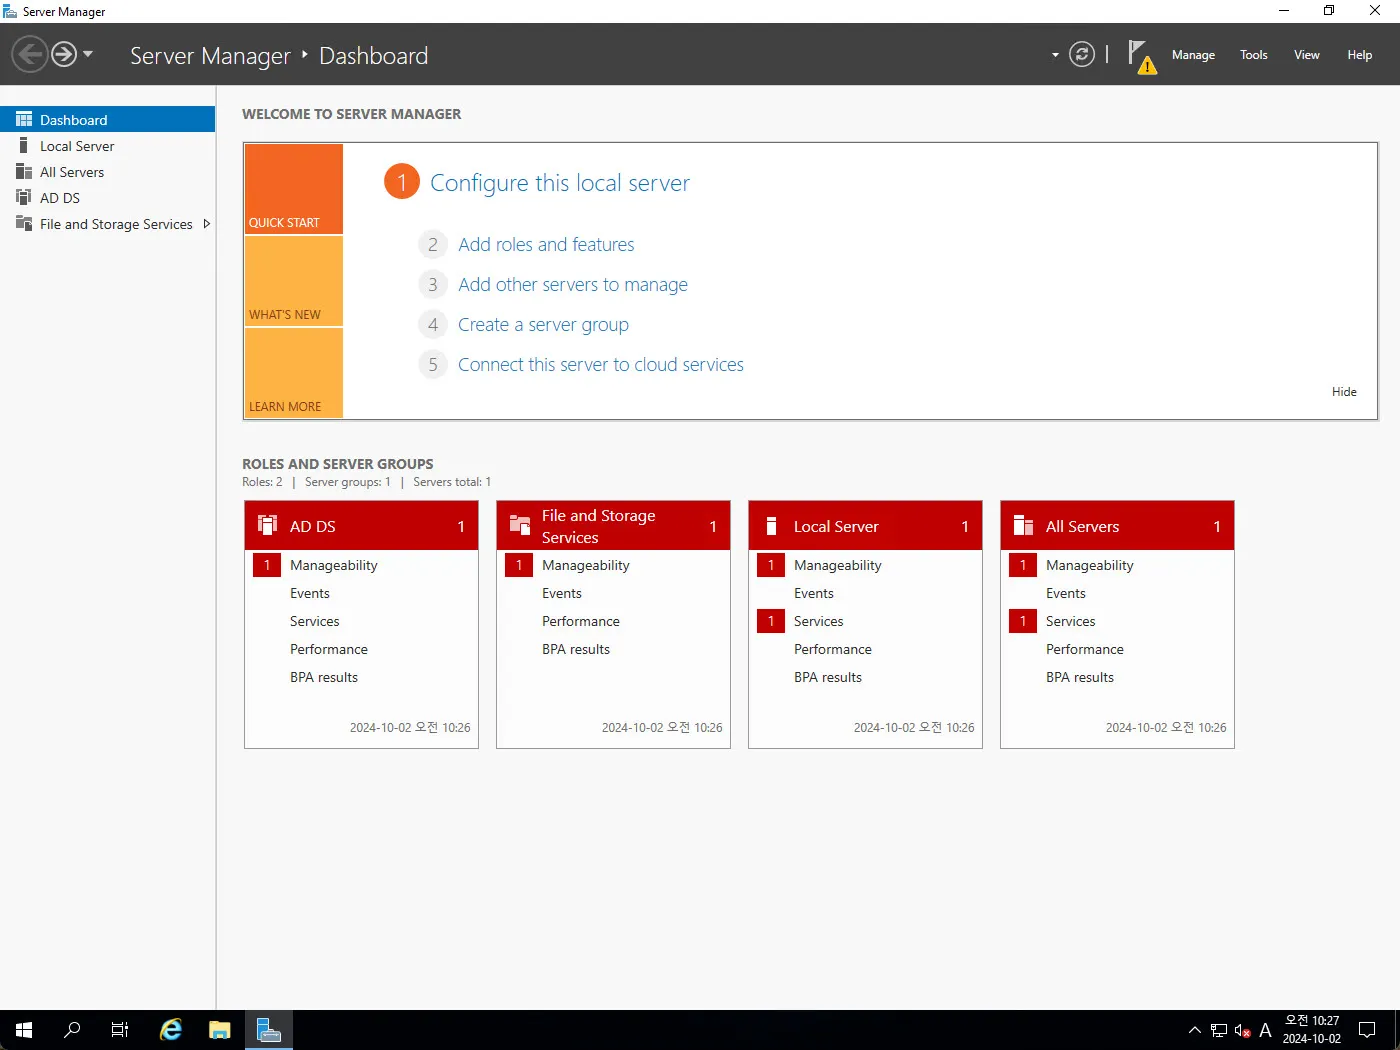Click the back navigation arrow
Screen dimensions: 1400x1050
(x=30, y=54)
